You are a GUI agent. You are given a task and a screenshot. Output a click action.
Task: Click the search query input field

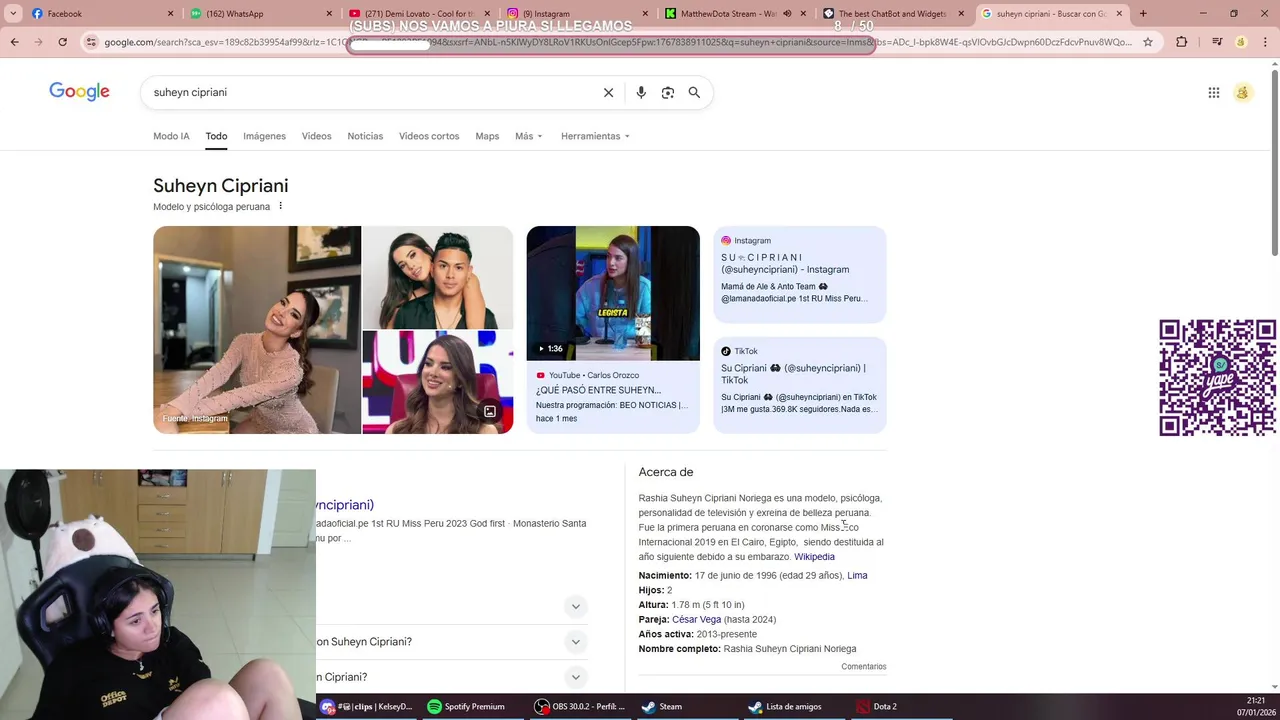click(x=370, y=92)
